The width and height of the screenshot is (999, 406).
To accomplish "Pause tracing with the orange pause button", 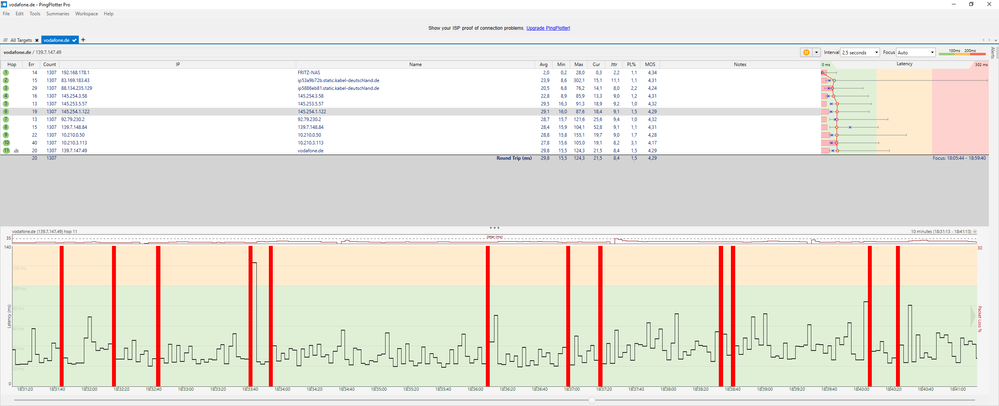I will pyautogui.click(x=806, y=52).
